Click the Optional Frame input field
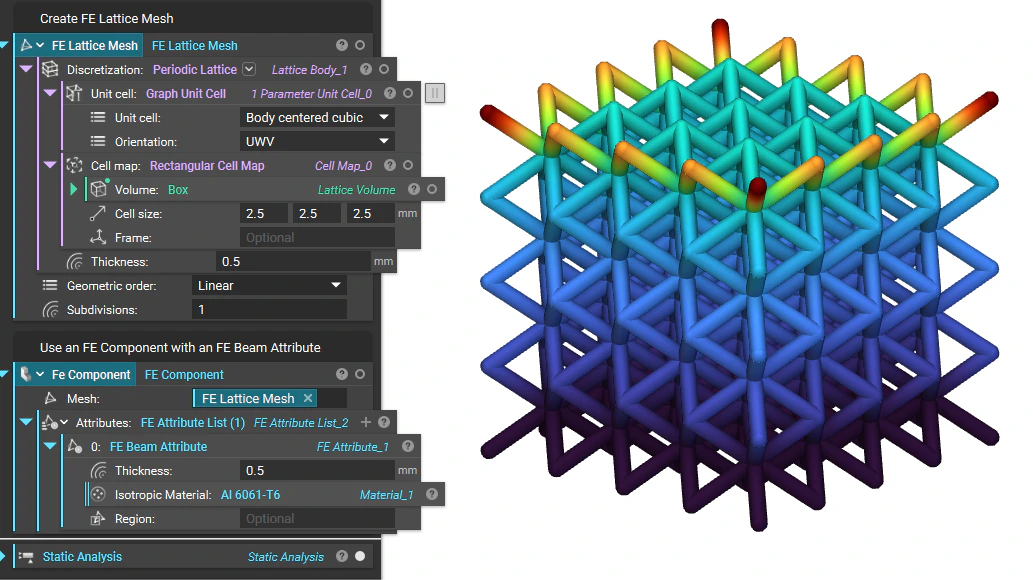 point(317,237)
